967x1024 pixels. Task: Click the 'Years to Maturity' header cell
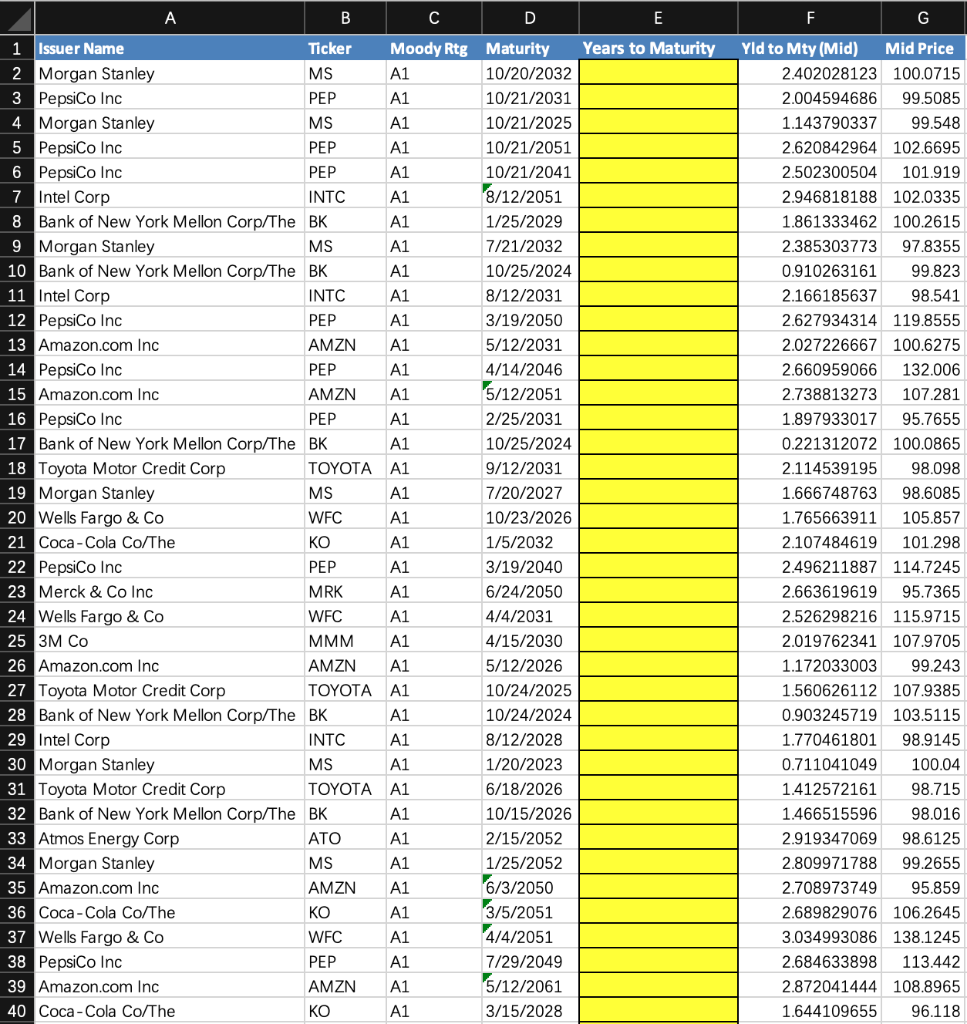tap(658, 48)
